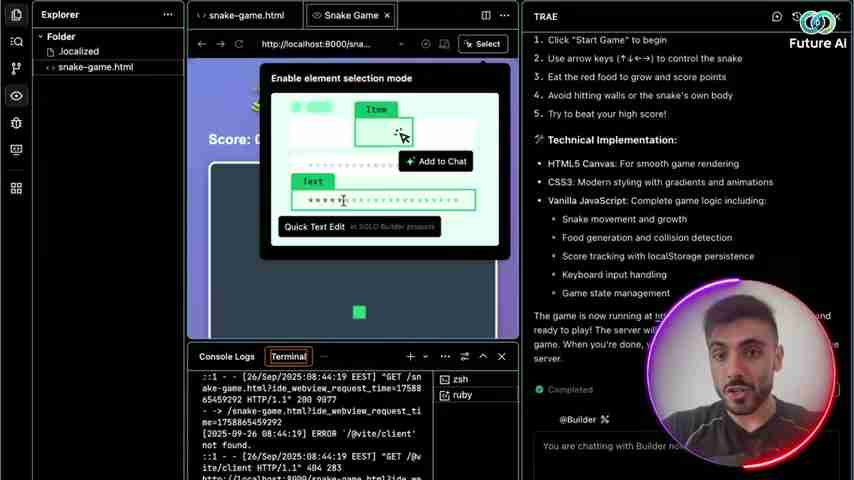This screenshot has height=480, width=854.
Task: Click the green food square in game
Action: [x=359, y=312]
